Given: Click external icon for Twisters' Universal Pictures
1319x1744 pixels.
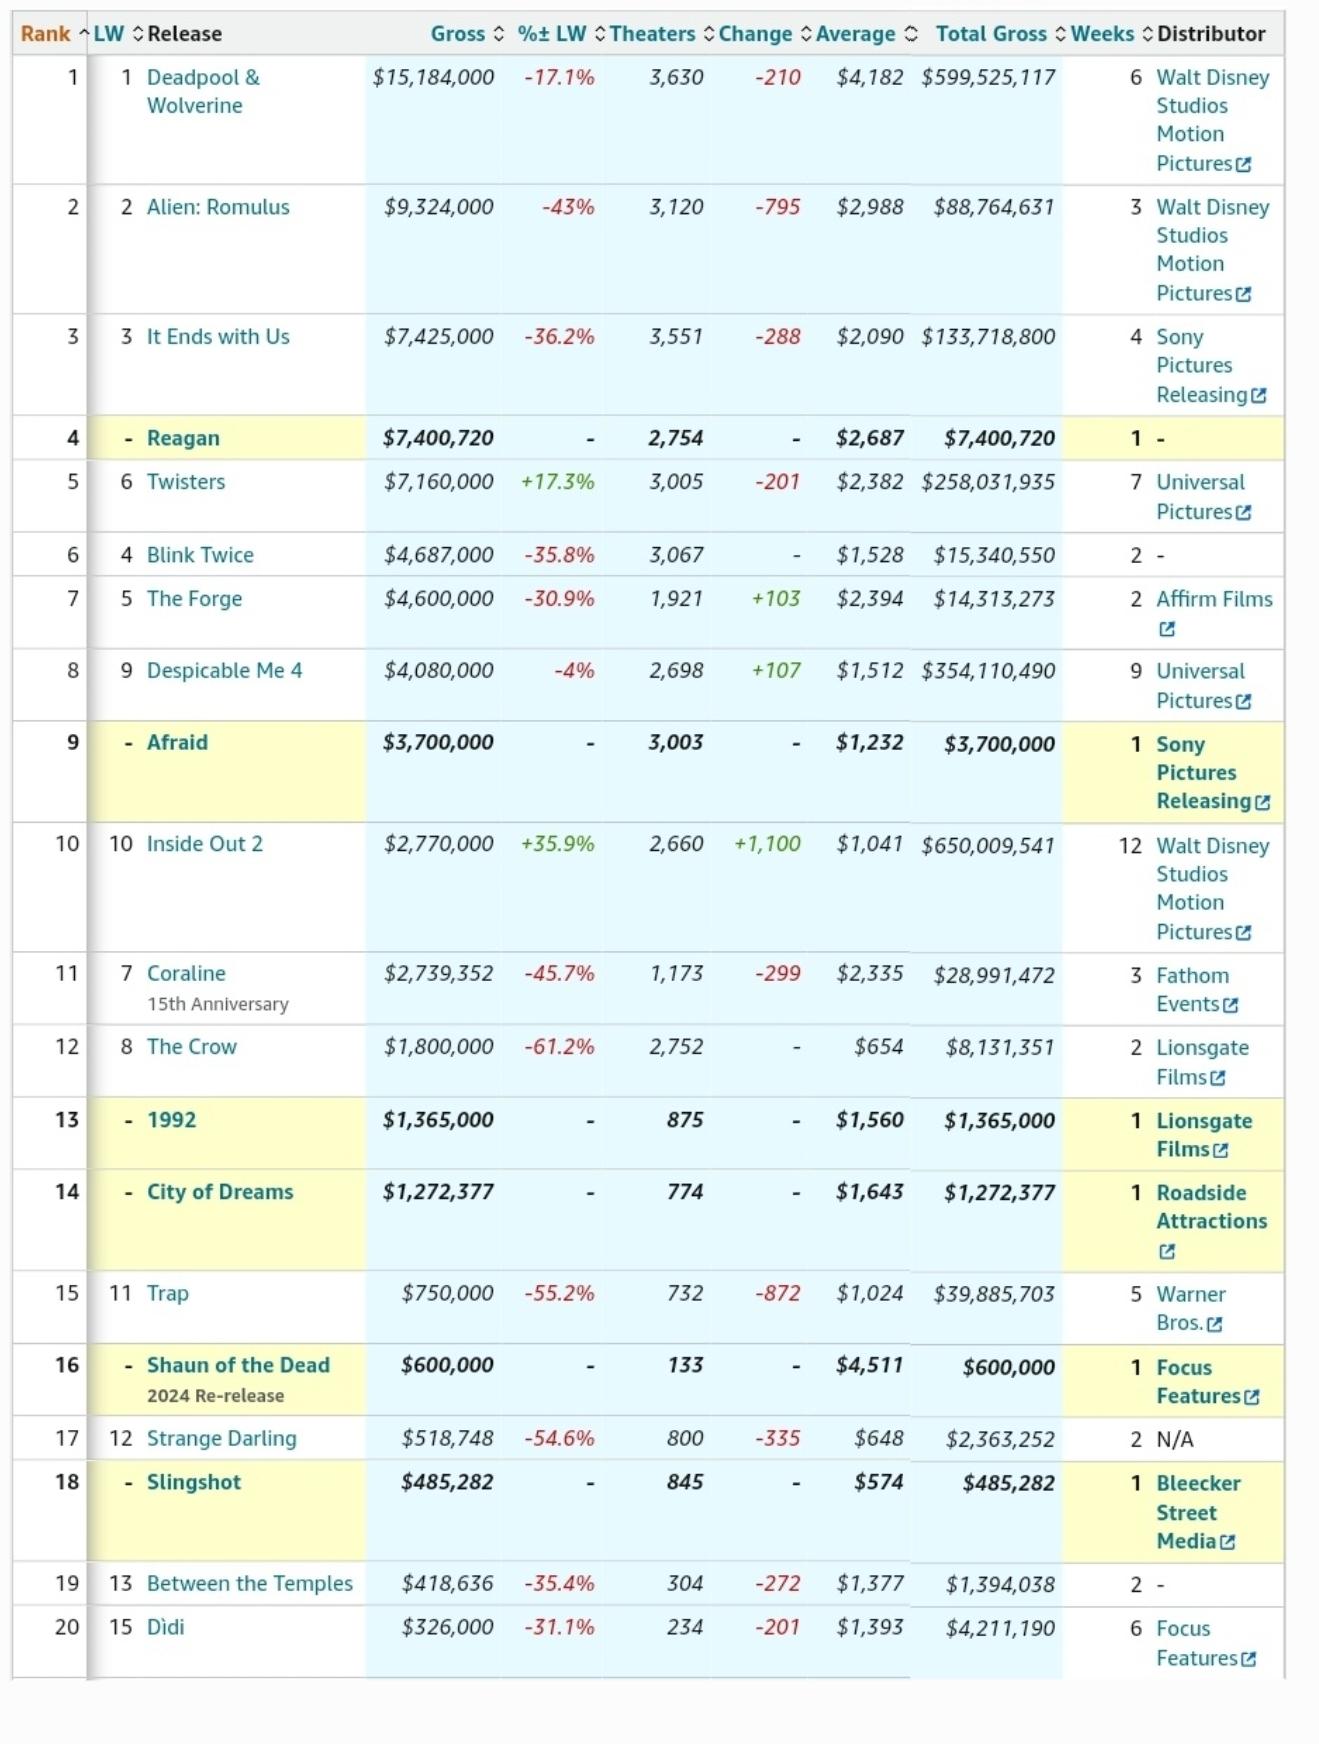Looking at the screenshot, I should (x=1243, y=513).
